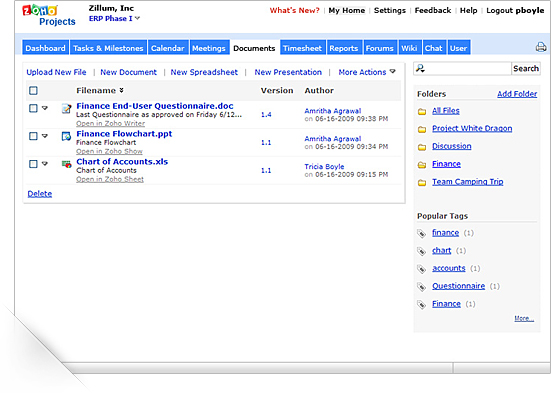Click the Search button

[x=526, y=69]
